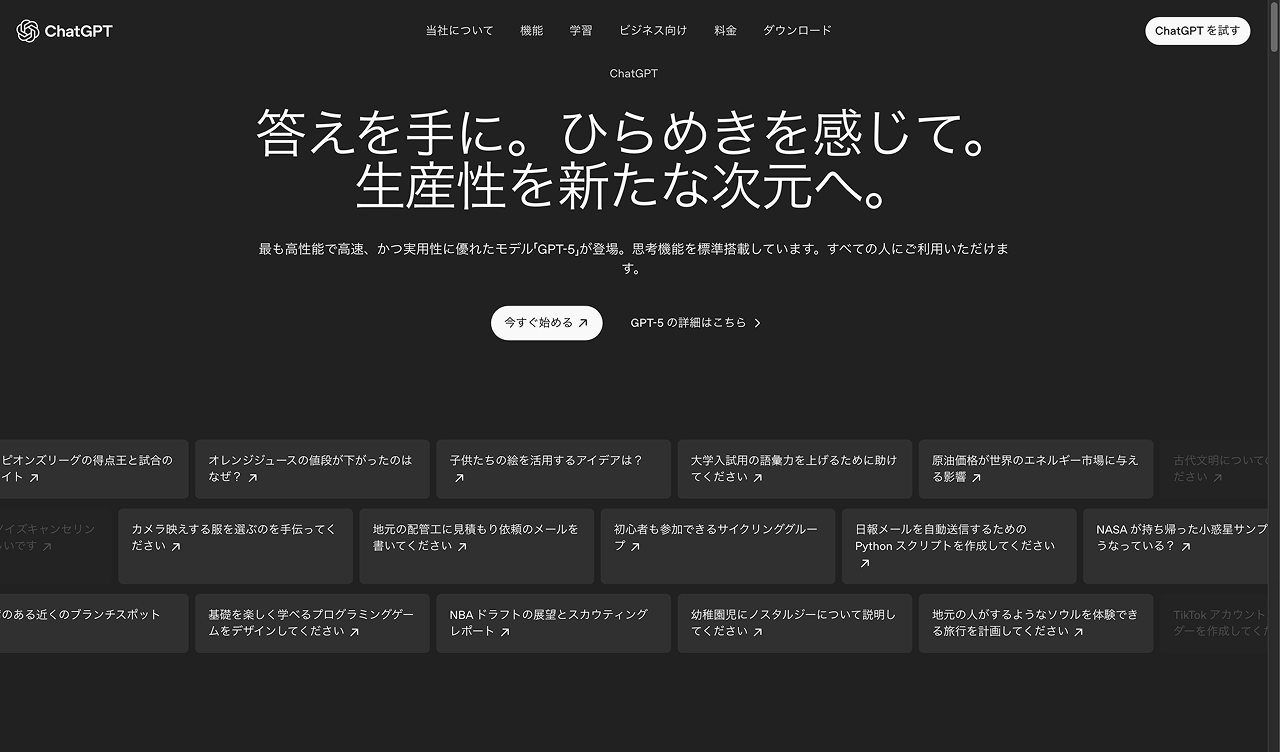
Task: Pick the NBA ドラフトの展望 prompt card
Action: (553, 623)
